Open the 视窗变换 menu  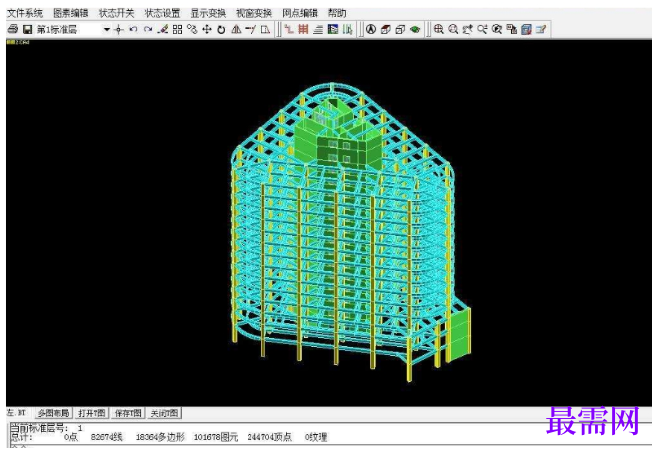[254, 13]
